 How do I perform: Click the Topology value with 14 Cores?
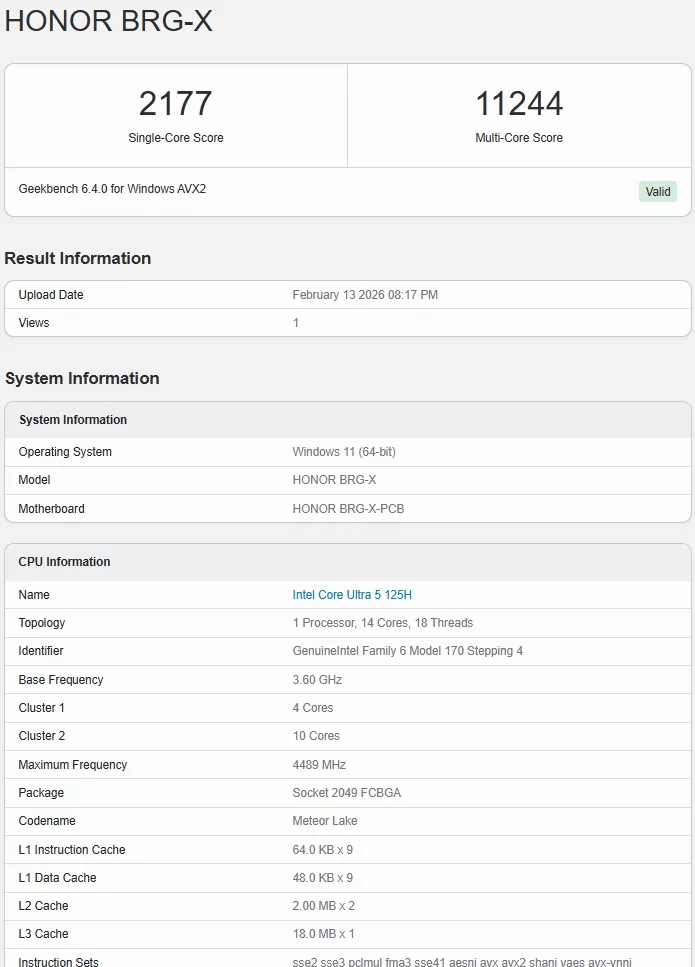click(382, 623)
